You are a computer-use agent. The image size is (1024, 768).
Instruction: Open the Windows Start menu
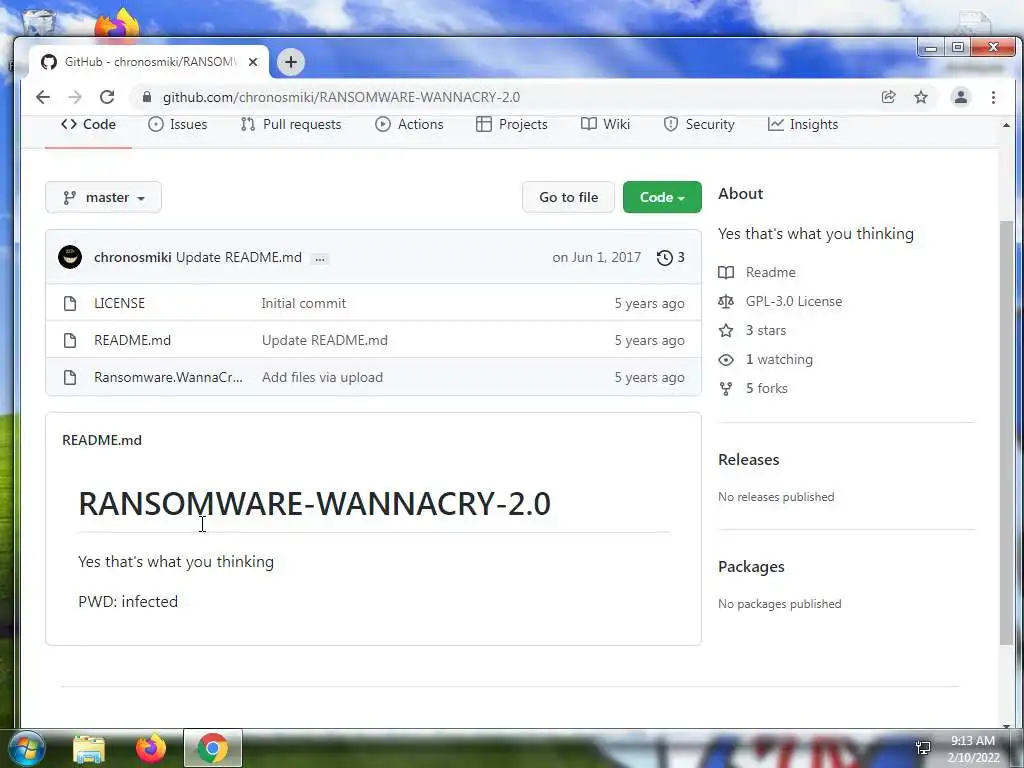26,748
